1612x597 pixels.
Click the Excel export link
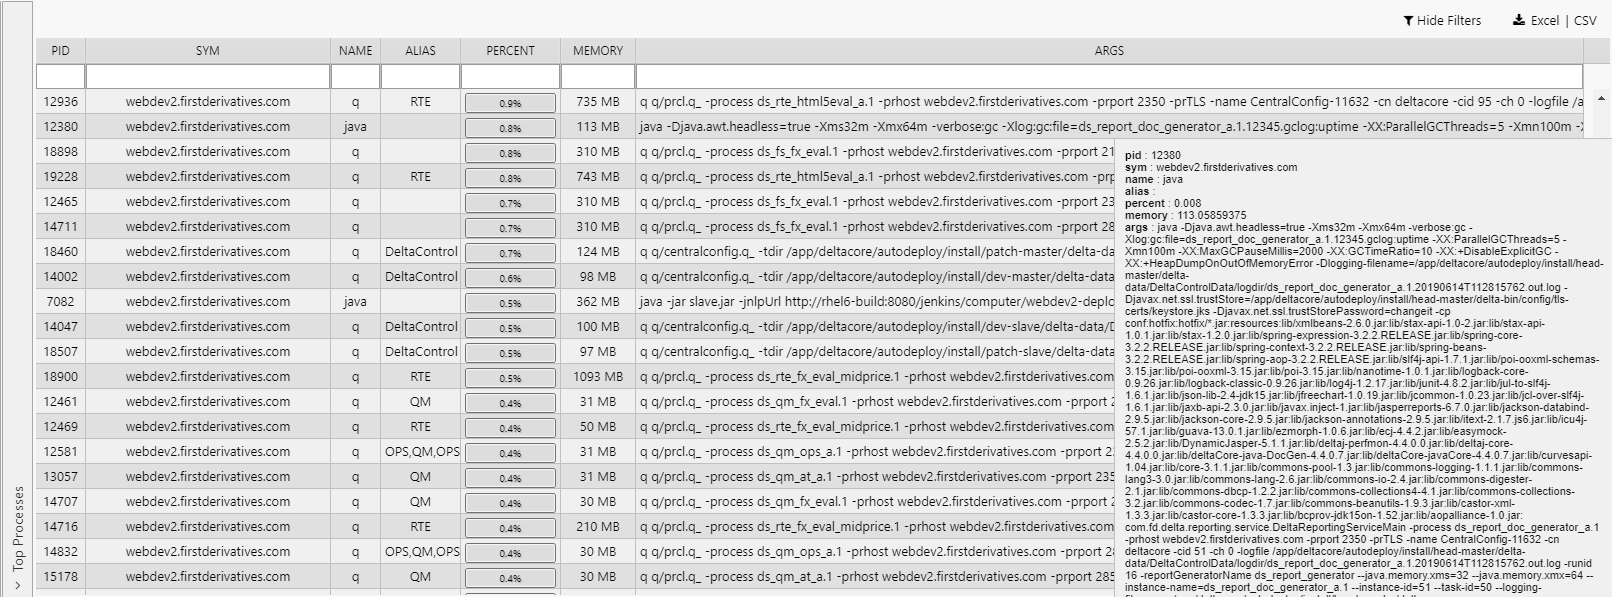point(1544,21)
